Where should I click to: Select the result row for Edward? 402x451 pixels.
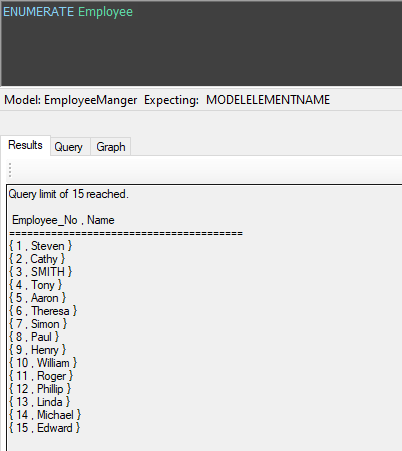[45, 428]
